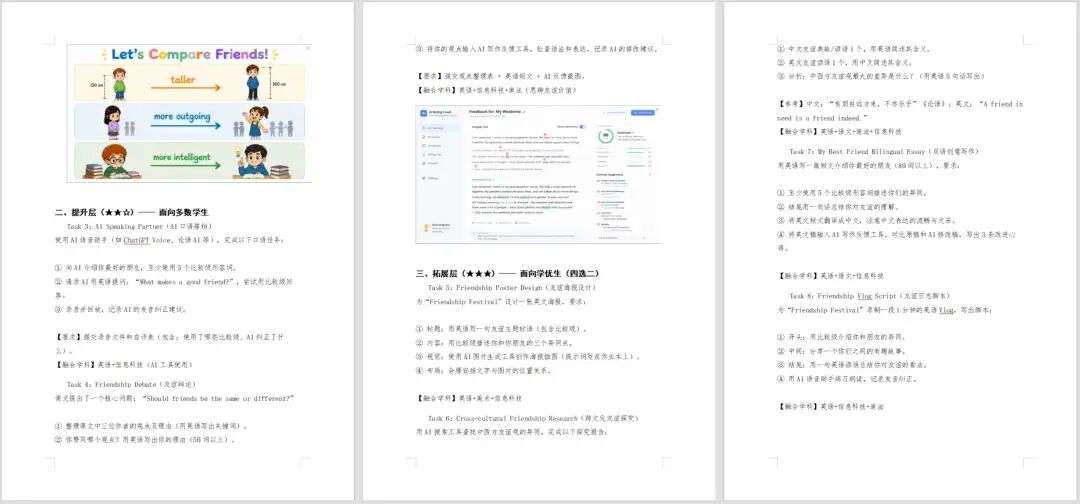Click the "taller" comparison label
The image size is (1080, 504).
[183, 79]
